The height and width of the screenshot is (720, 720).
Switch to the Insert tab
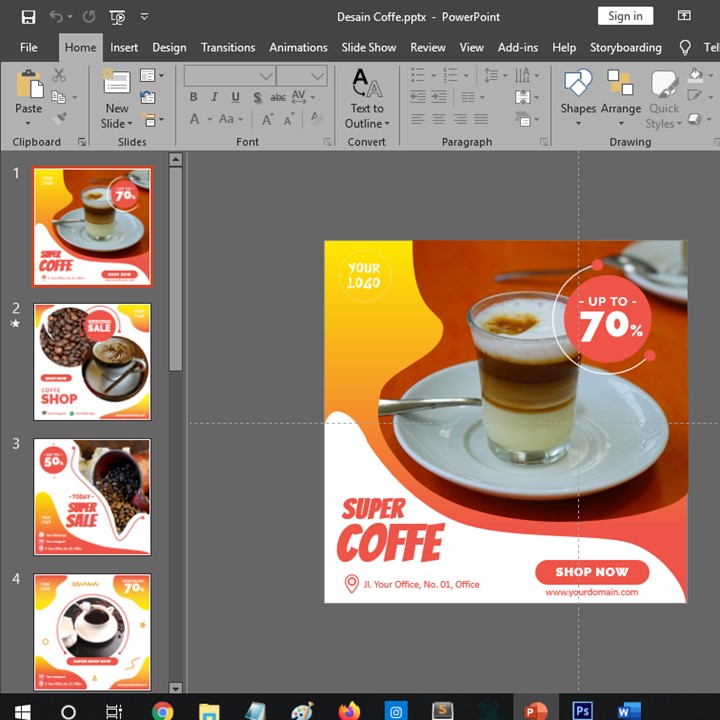tap(124, 47)
